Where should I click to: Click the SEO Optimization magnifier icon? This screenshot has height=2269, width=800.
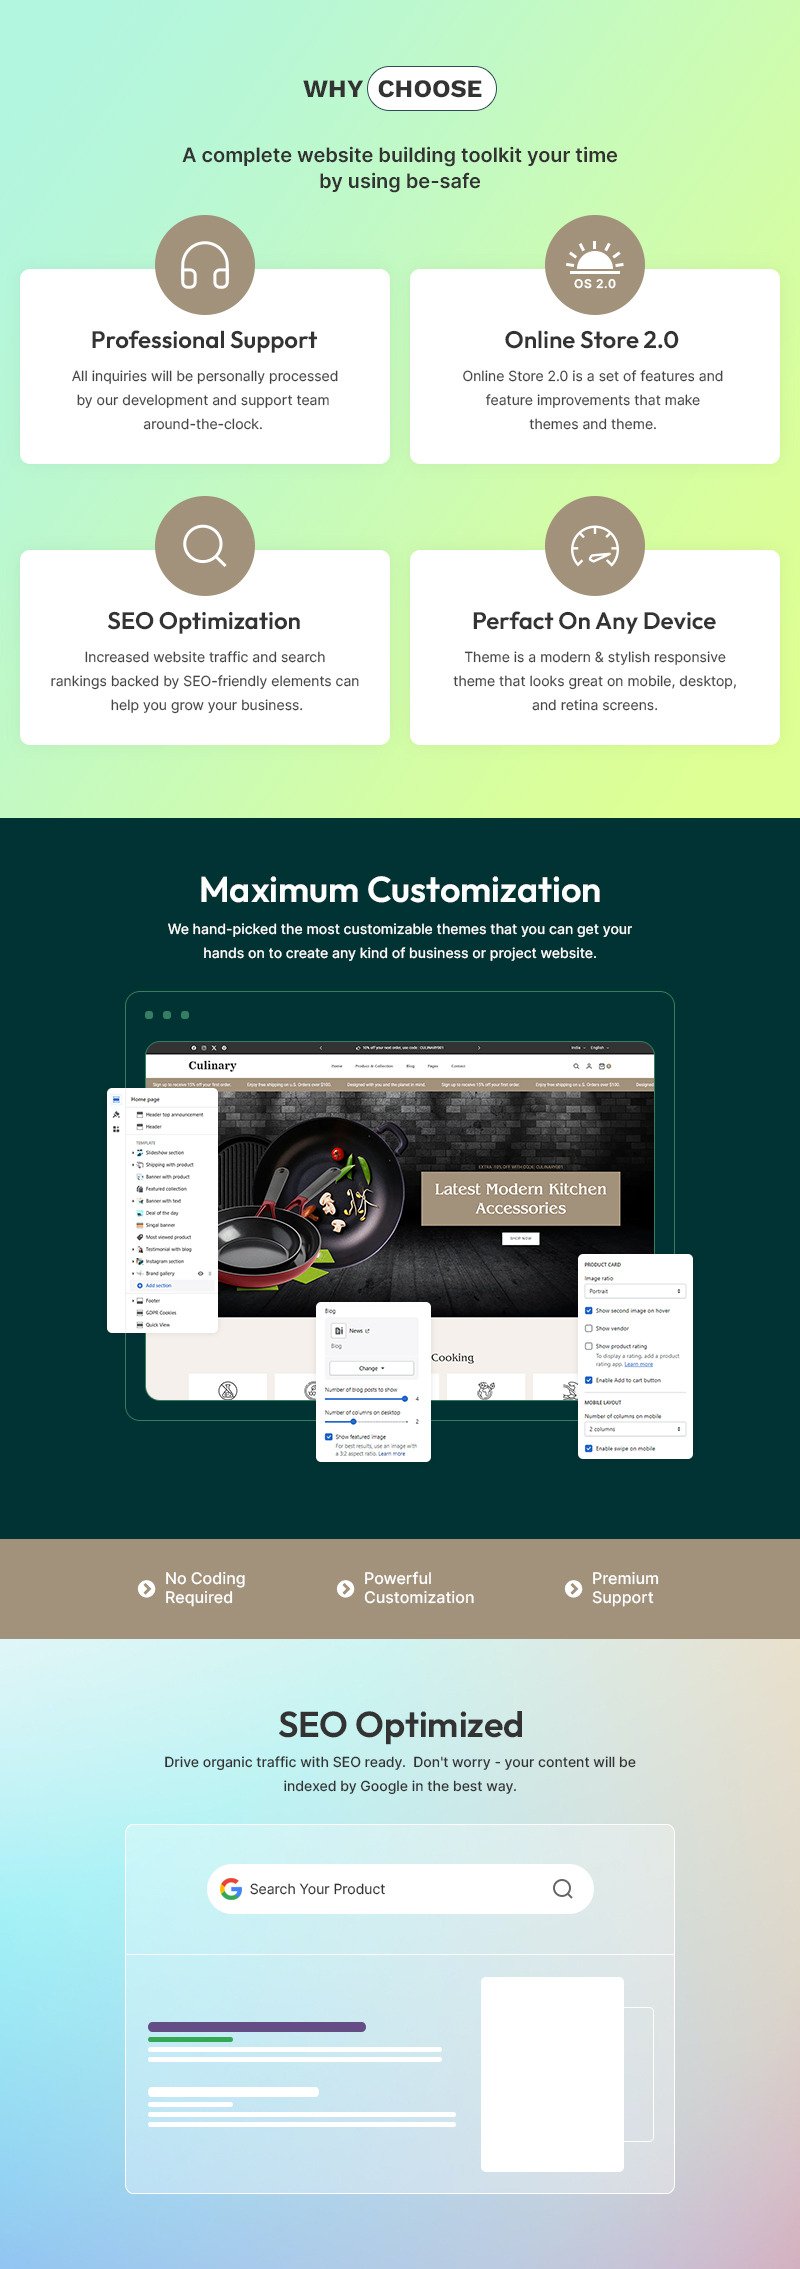(205, 546)
